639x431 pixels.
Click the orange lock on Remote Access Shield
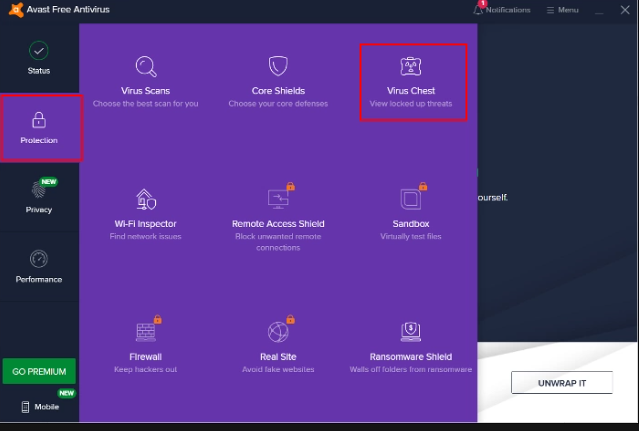[x=291, y=186]
